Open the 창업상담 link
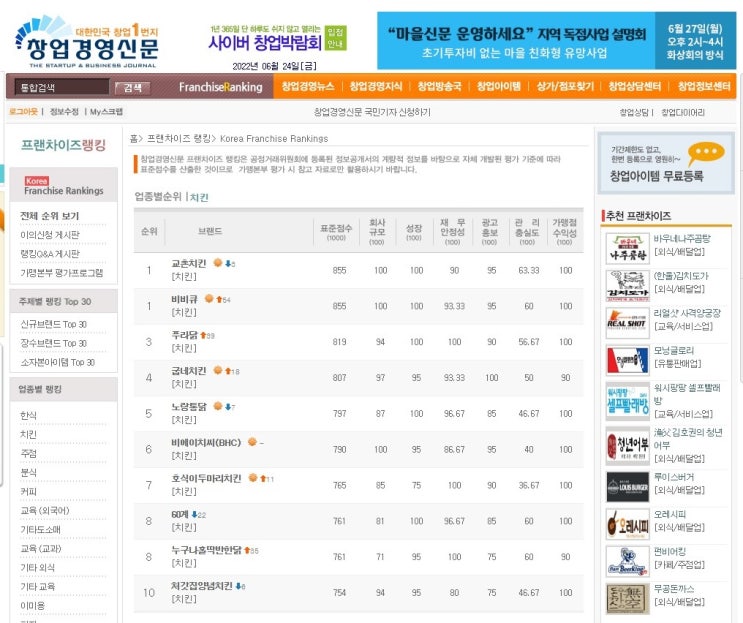The width and height of the screenshot is (743, 623). [x=634, y=112]
